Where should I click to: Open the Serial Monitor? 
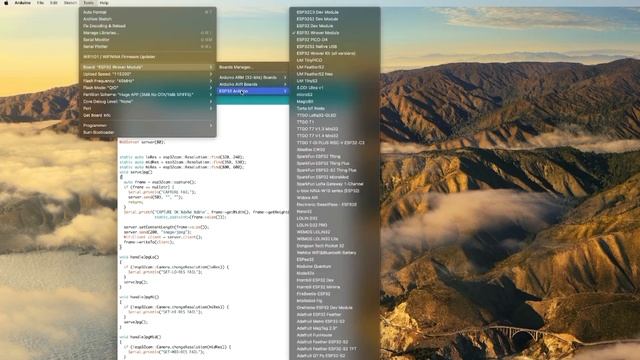147,40
